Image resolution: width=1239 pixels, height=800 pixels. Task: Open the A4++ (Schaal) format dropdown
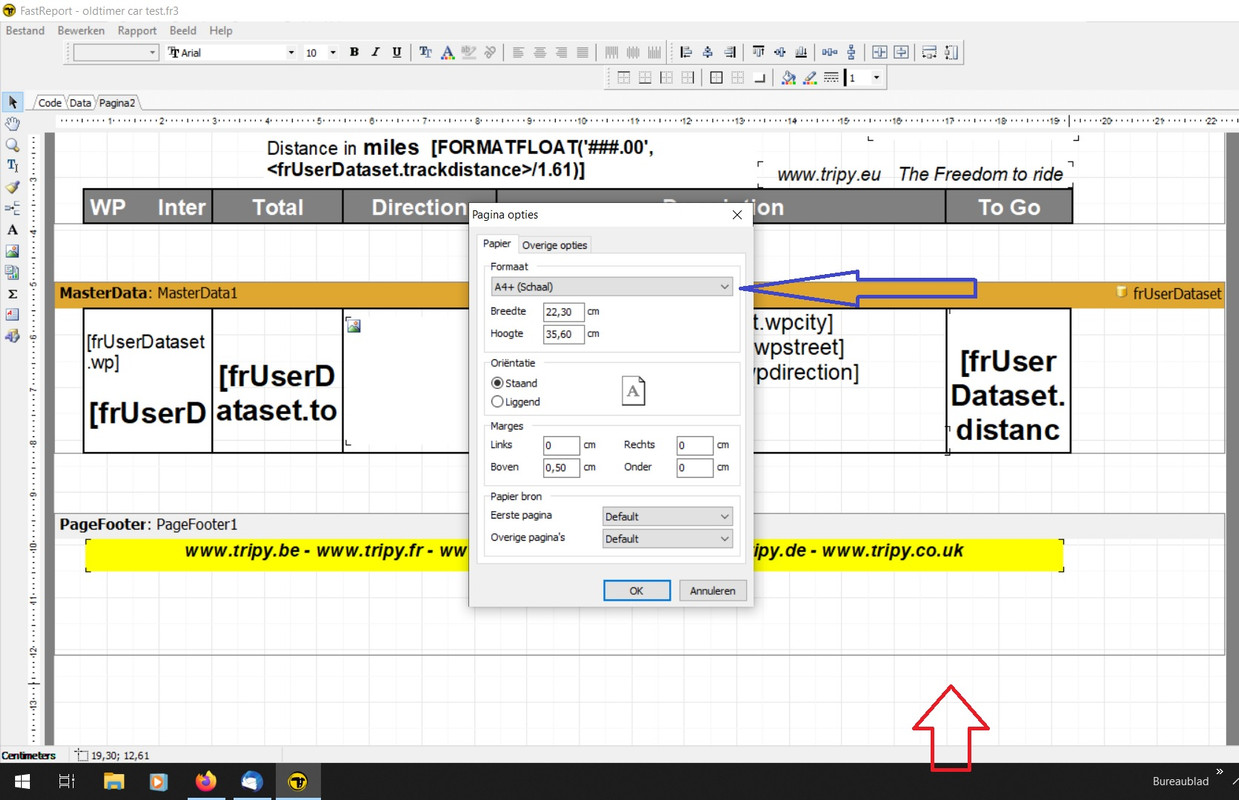click(612, 287)
